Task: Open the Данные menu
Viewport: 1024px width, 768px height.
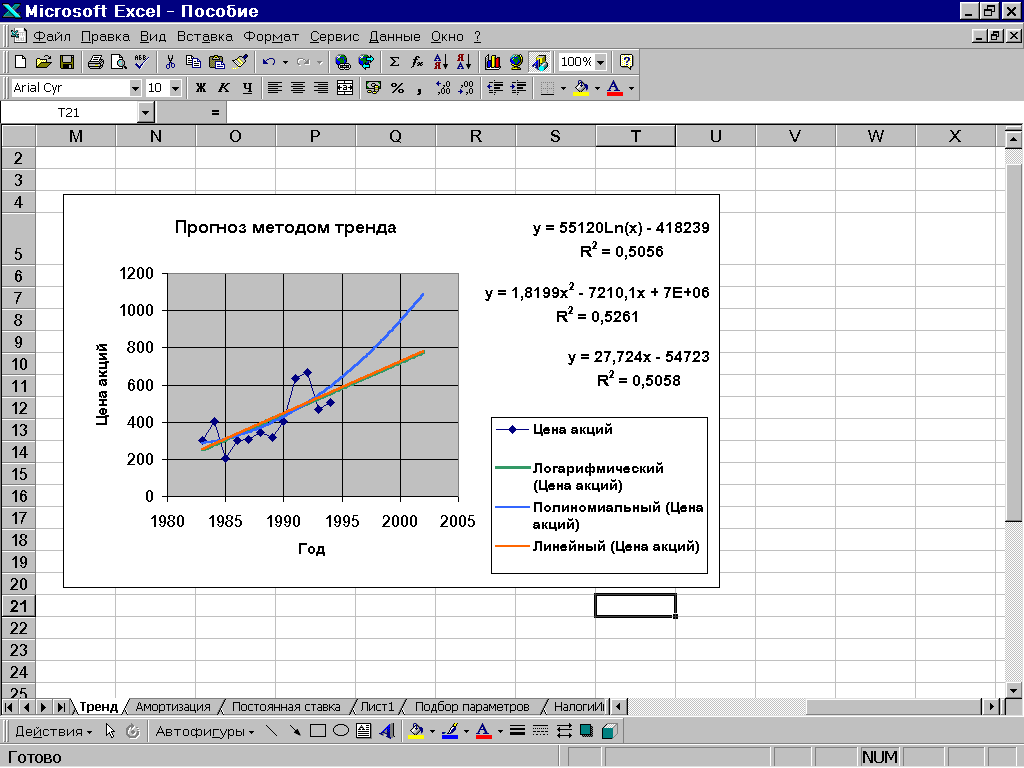Action: pyautogui.click(x=394, y=37)
